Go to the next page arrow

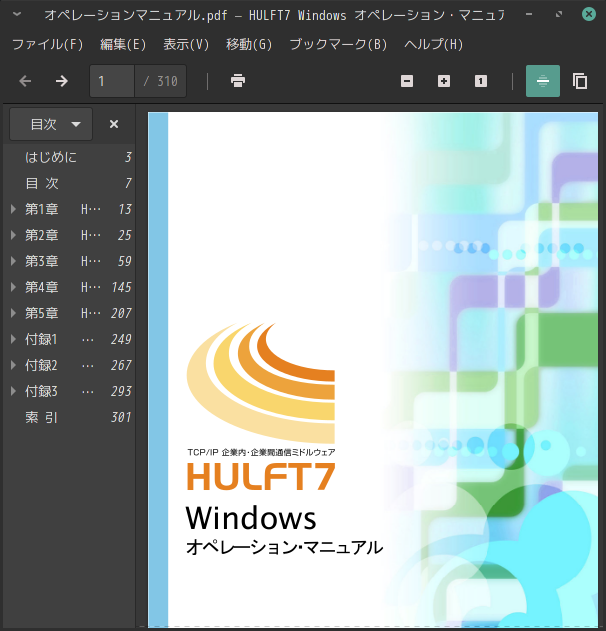point(62,81)
